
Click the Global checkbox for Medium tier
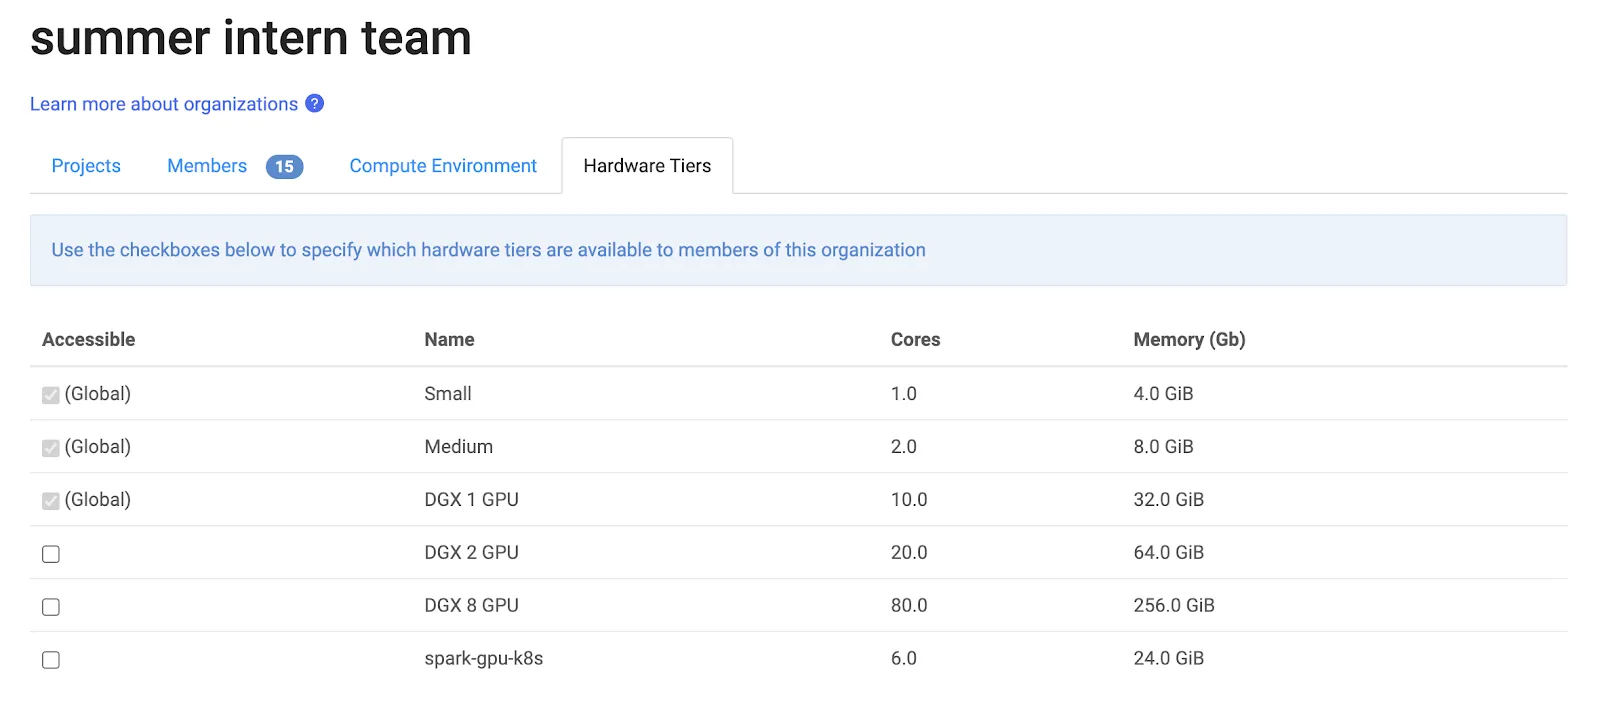(51, 448)
